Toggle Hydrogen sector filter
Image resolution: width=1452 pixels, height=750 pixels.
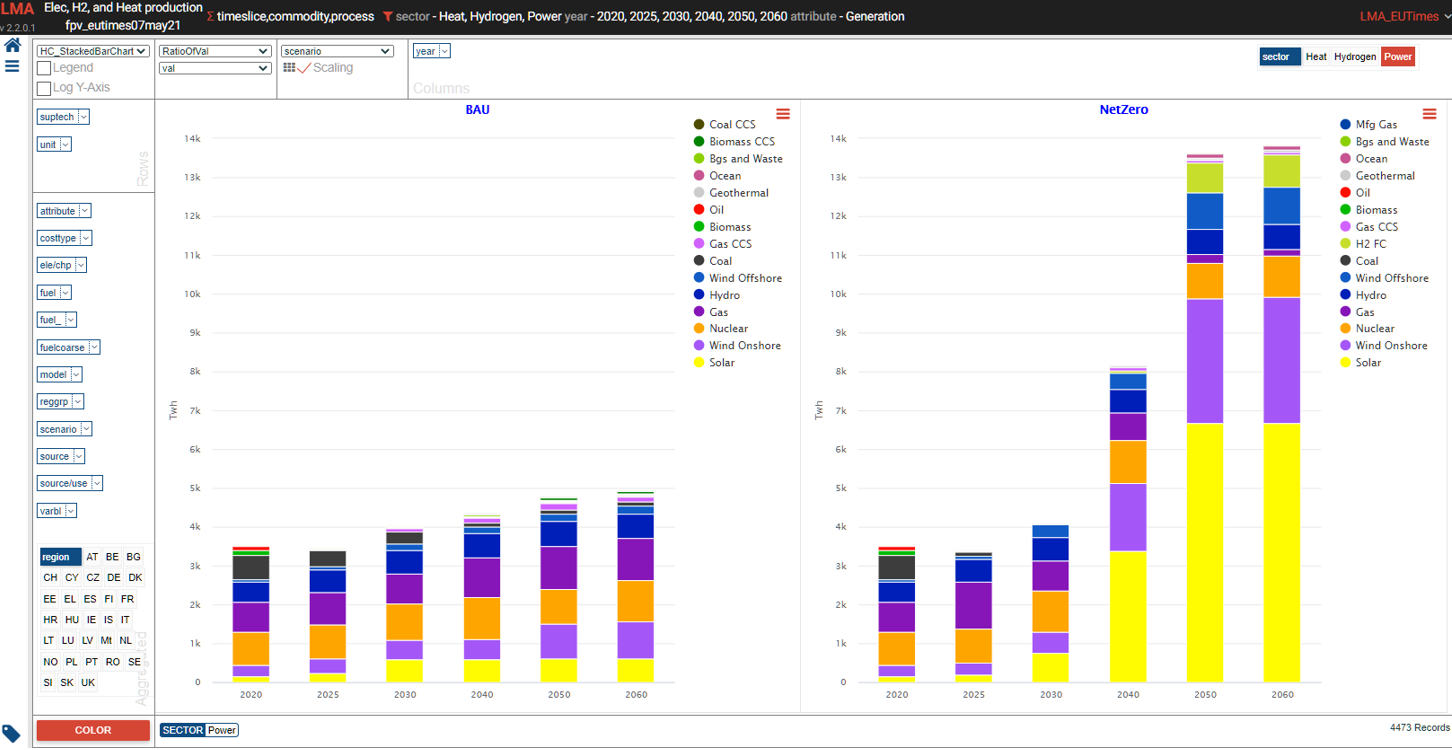click(1355, 57)
